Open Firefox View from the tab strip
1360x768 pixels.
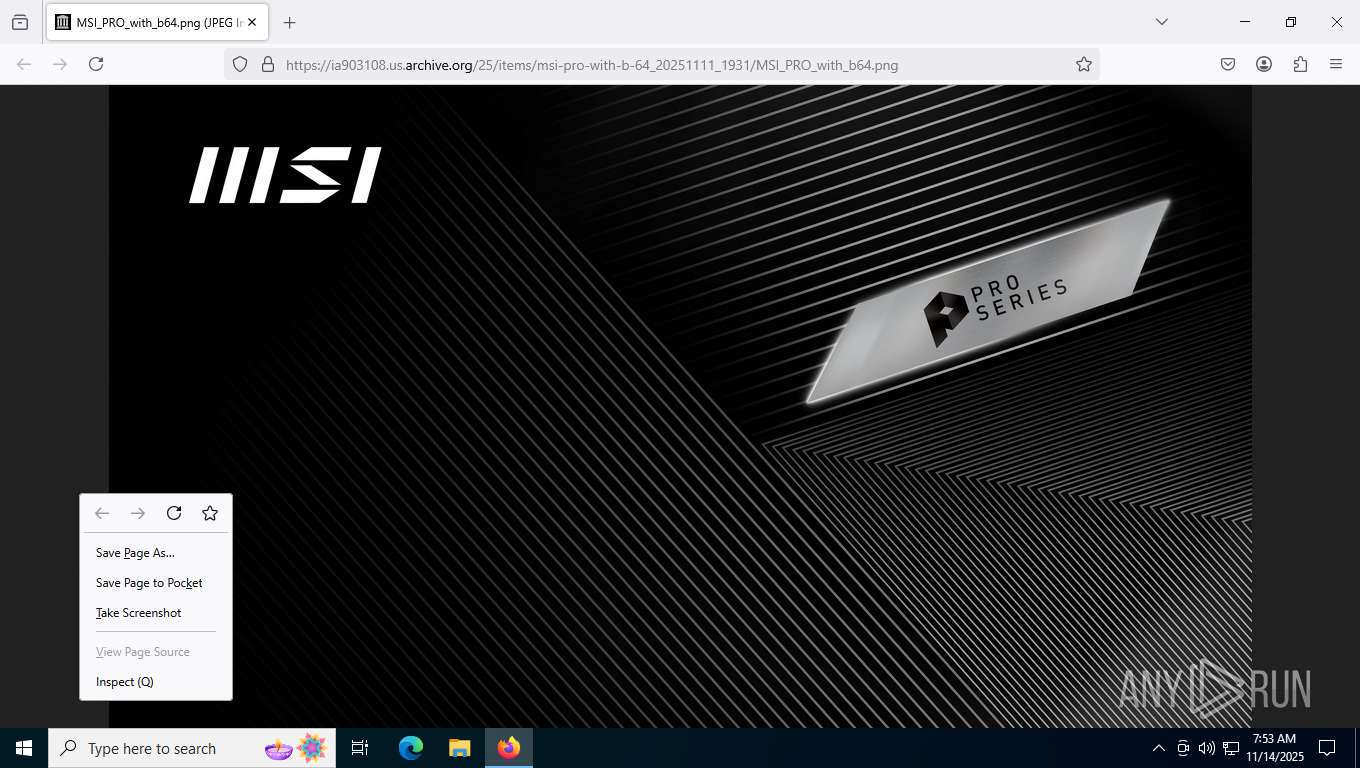[20, 22]
